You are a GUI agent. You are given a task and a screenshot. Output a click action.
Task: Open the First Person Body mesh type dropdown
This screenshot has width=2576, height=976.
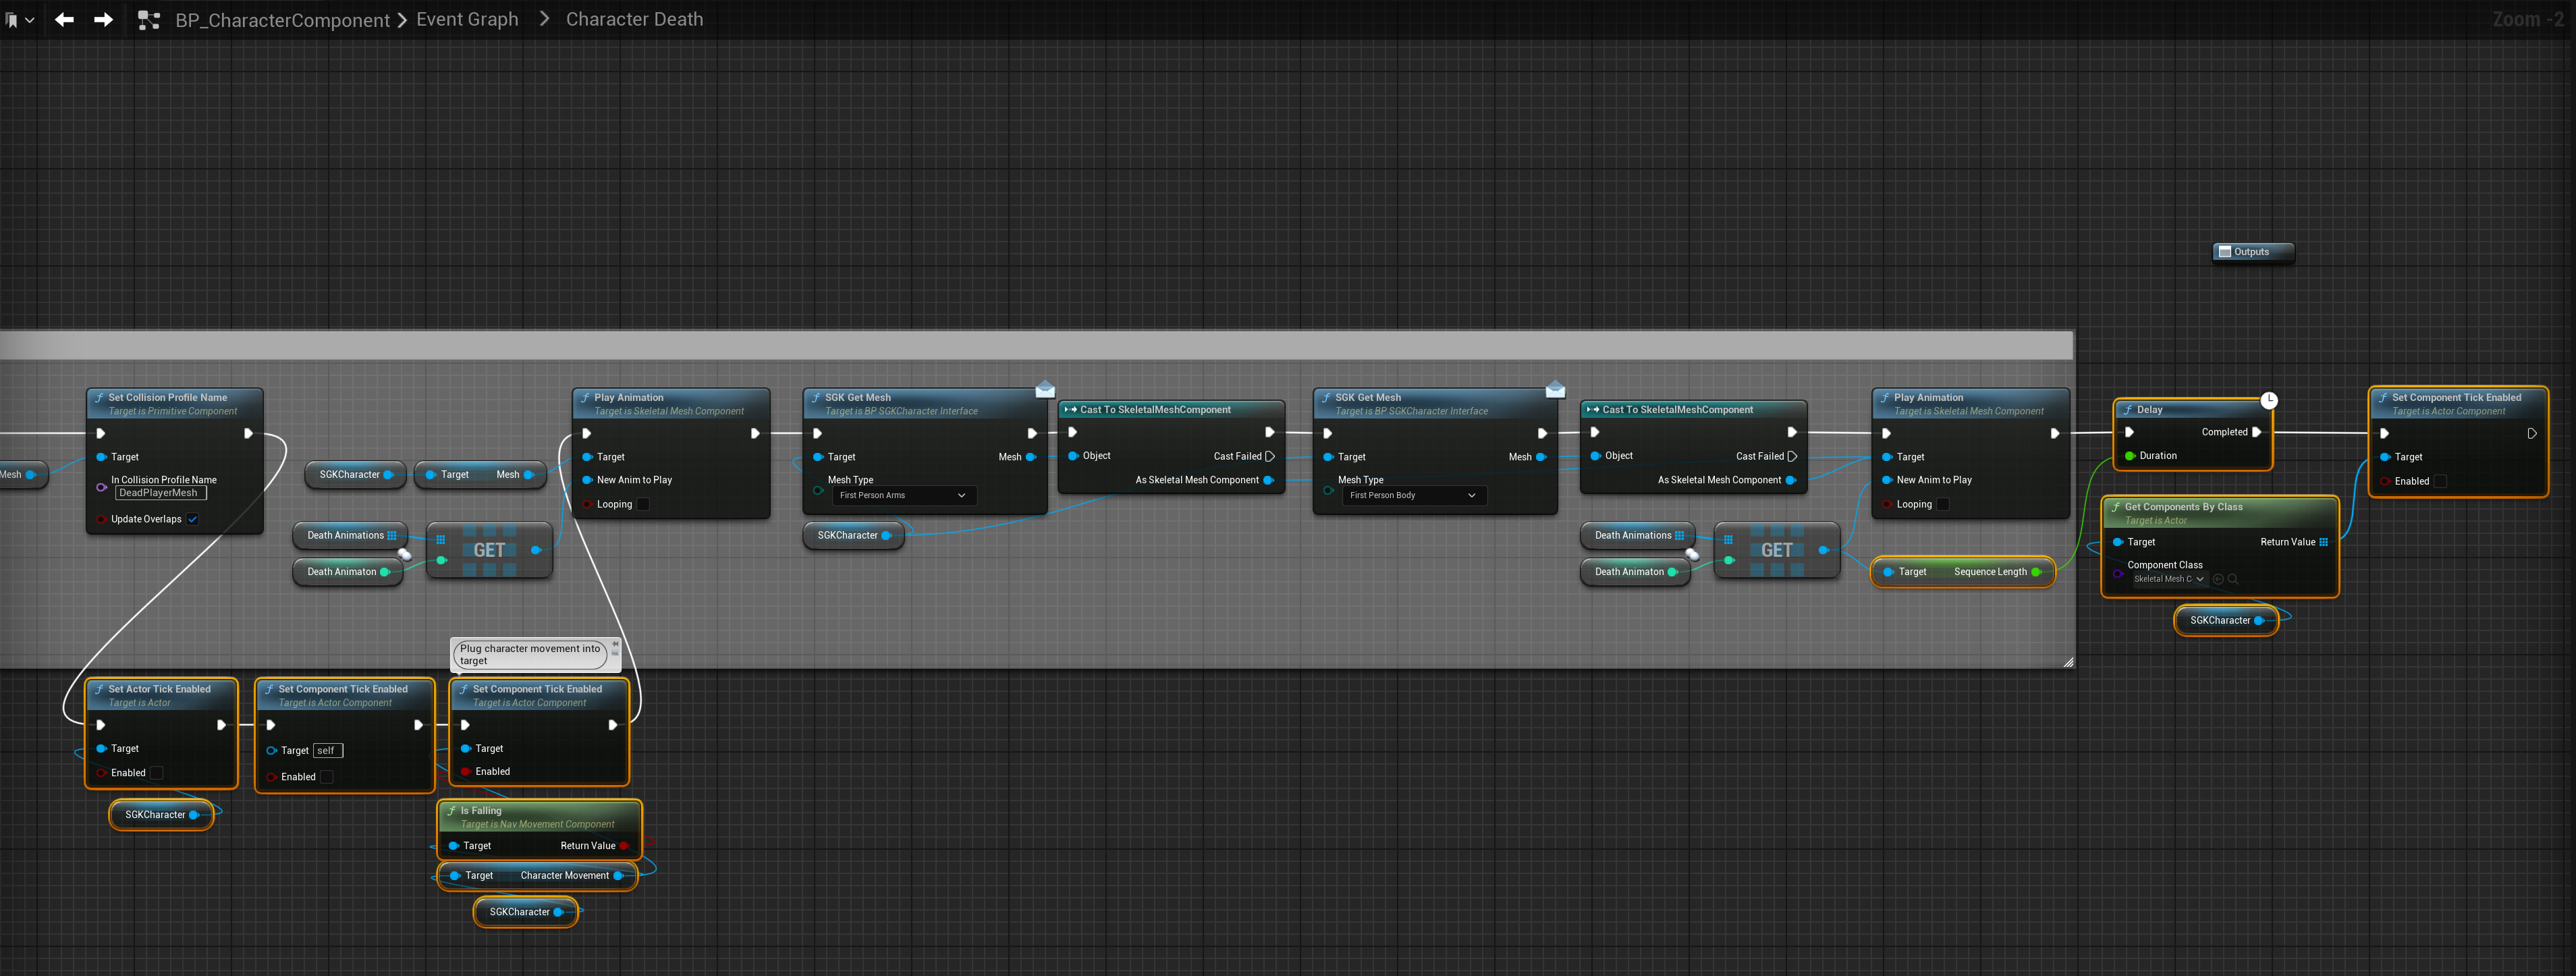tap(1412, 495)
